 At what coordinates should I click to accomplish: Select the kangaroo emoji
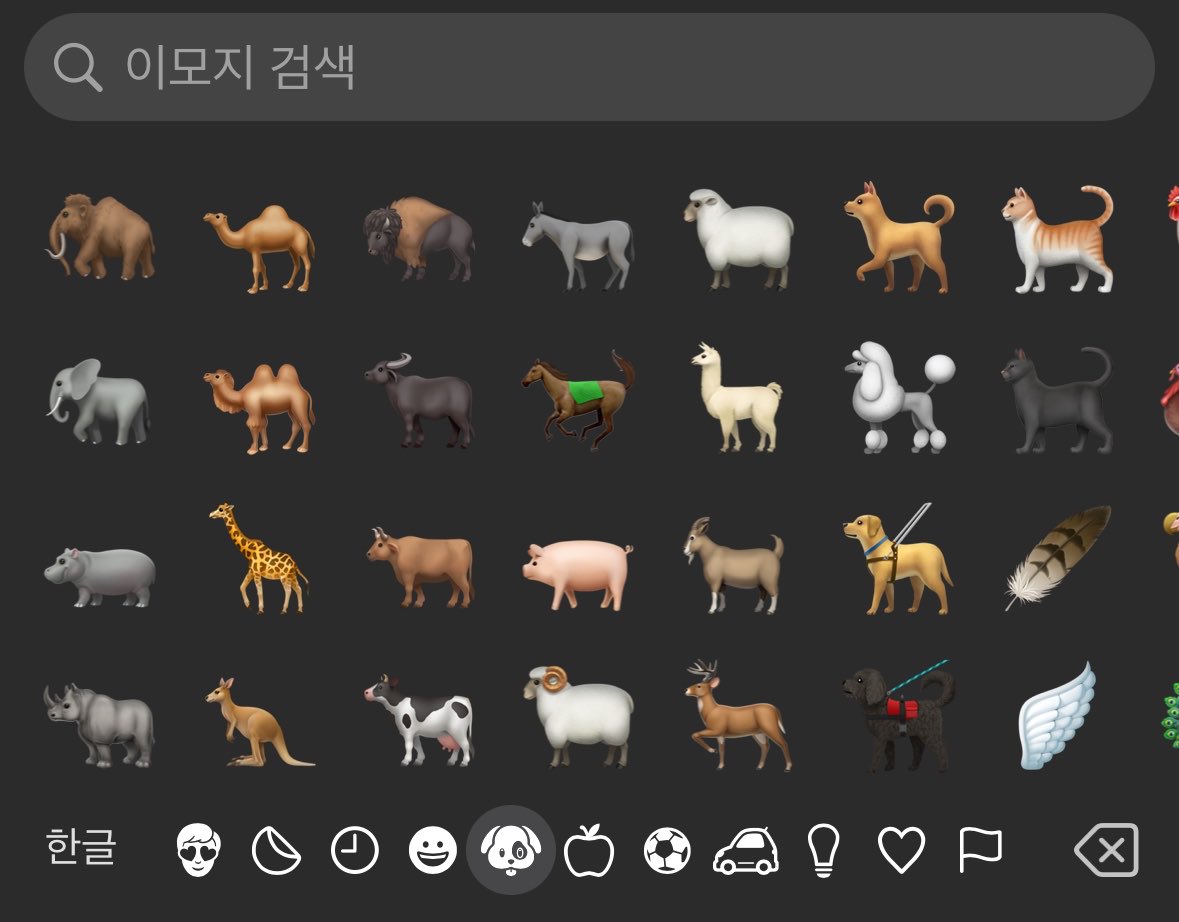260,722
